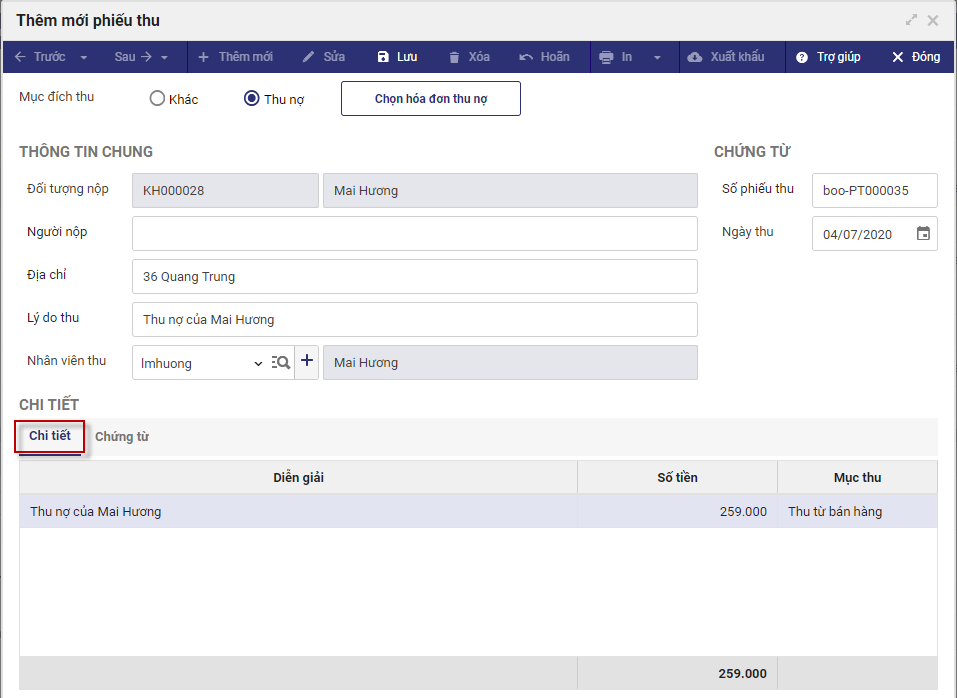Click the Ngày thu date field
Viewport: 957px width, 698px height.
pos(875,234)
